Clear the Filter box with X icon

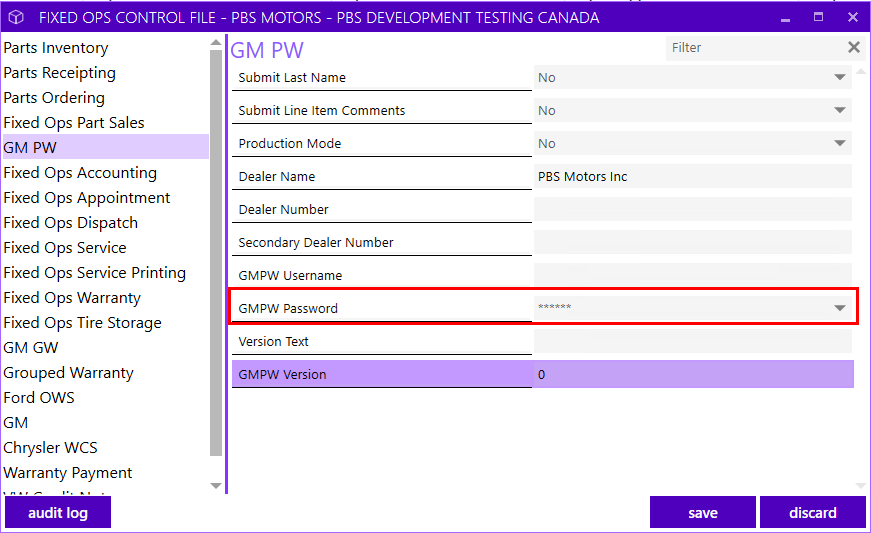(854, 48)
